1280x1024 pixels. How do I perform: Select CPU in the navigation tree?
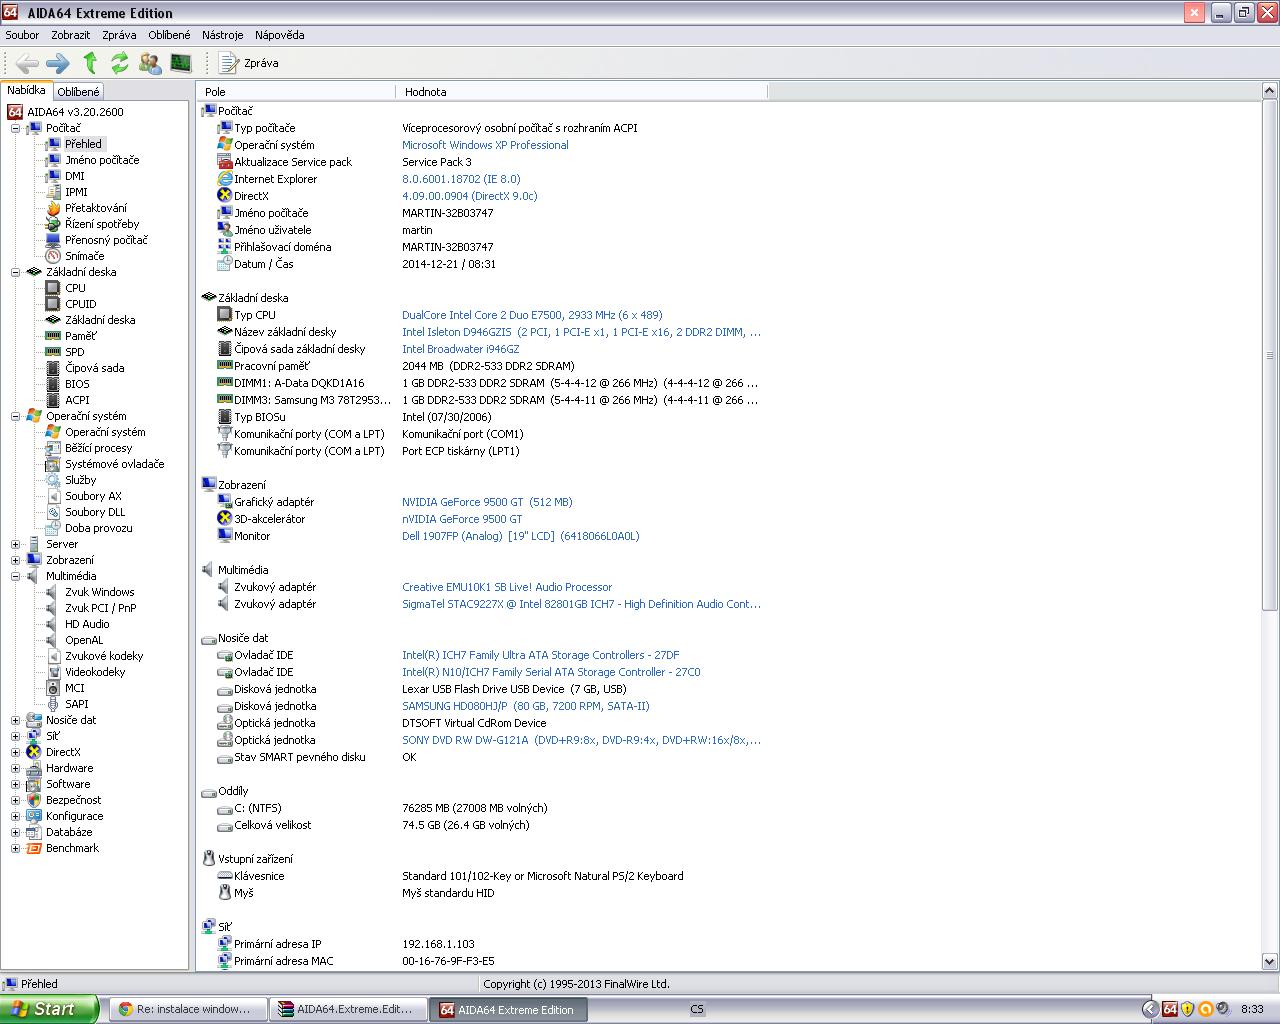[x=75, y=288]
